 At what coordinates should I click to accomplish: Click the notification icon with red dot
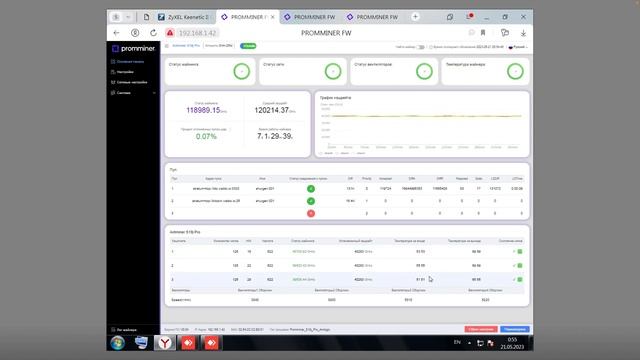469,17
